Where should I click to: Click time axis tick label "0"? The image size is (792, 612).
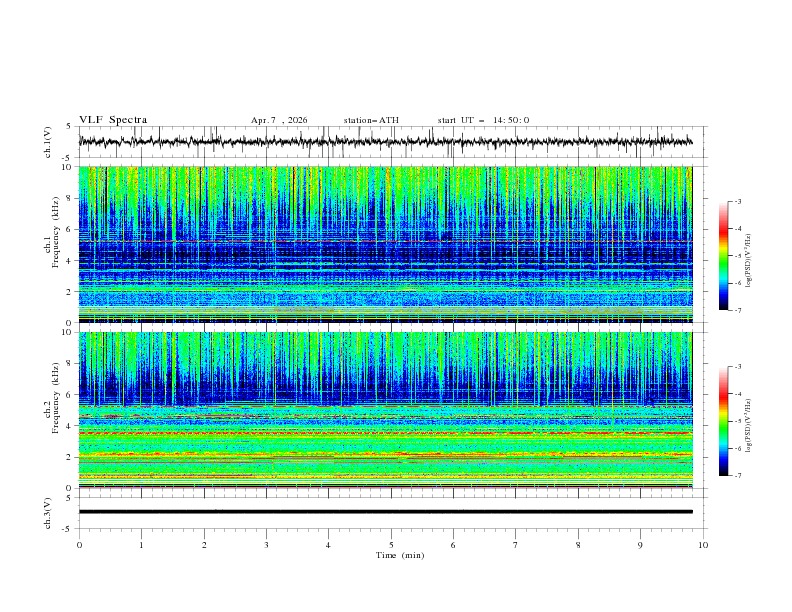point(79,545)
